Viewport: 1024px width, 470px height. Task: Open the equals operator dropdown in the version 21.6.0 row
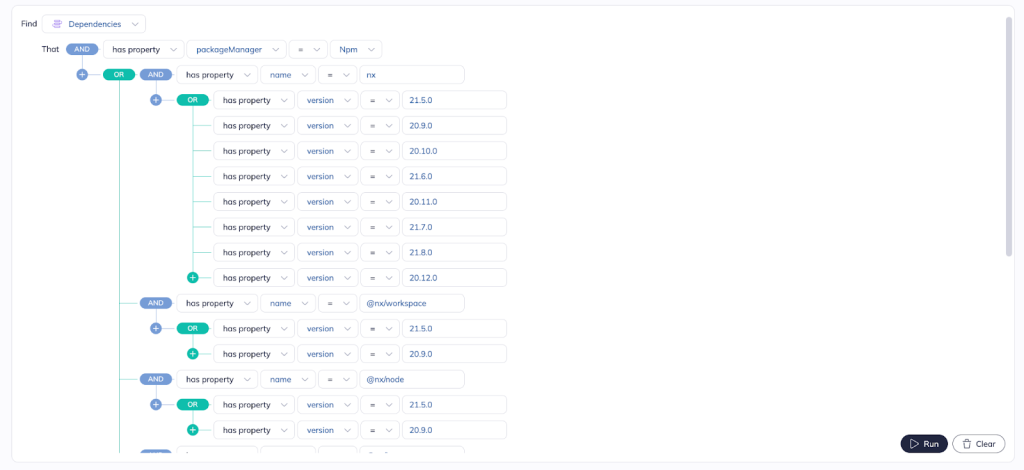[378, 176]
